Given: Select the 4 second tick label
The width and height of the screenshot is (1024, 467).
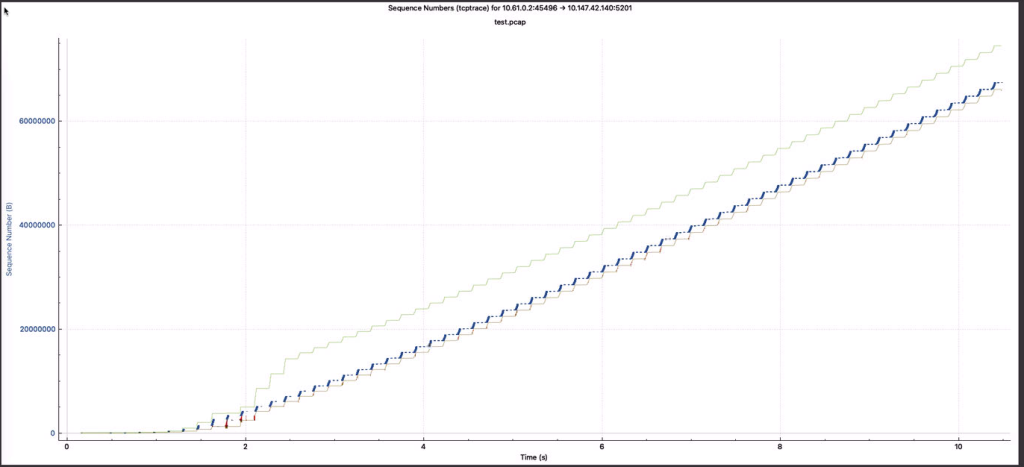Looking at the screenshot, I should (423, 444).
